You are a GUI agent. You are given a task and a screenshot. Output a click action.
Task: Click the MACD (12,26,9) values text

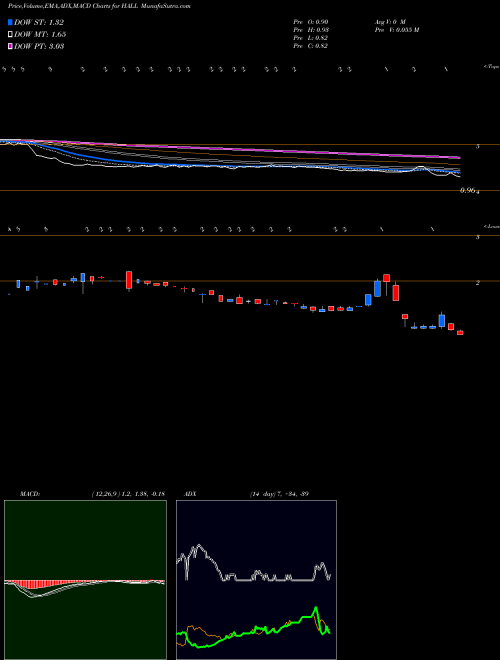click(x=128, y=494)
